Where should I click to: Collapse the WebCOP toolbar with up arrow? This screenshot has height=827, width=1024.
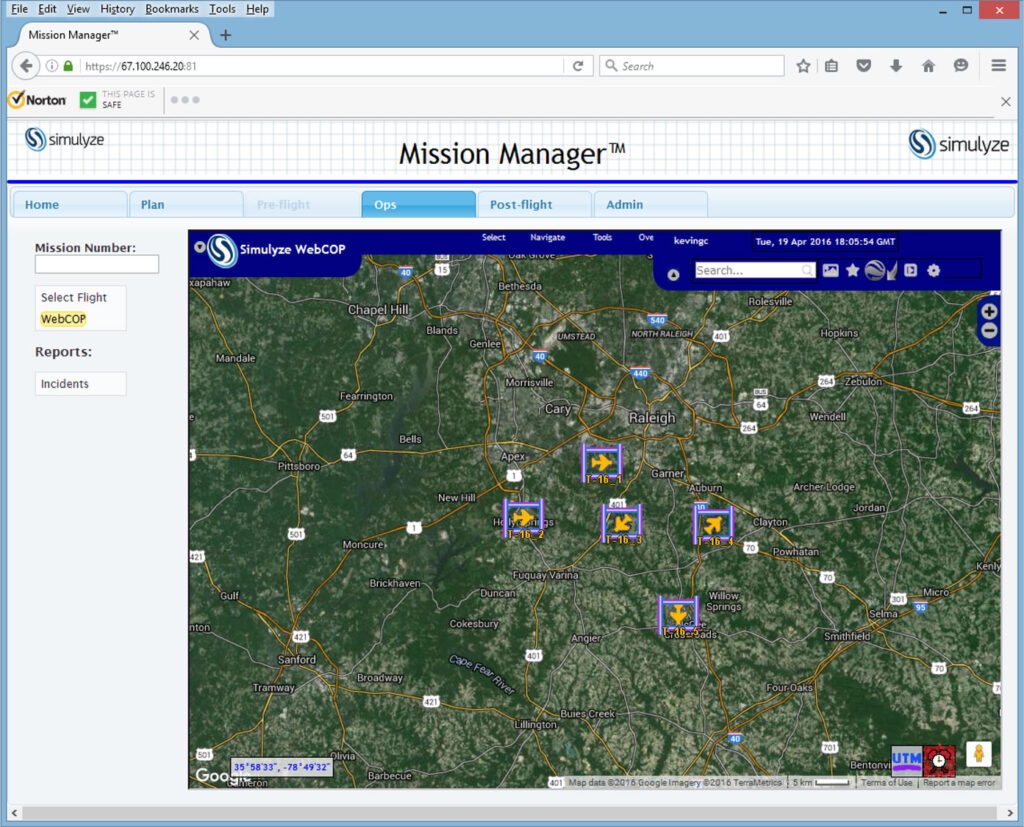coord(673,275)
